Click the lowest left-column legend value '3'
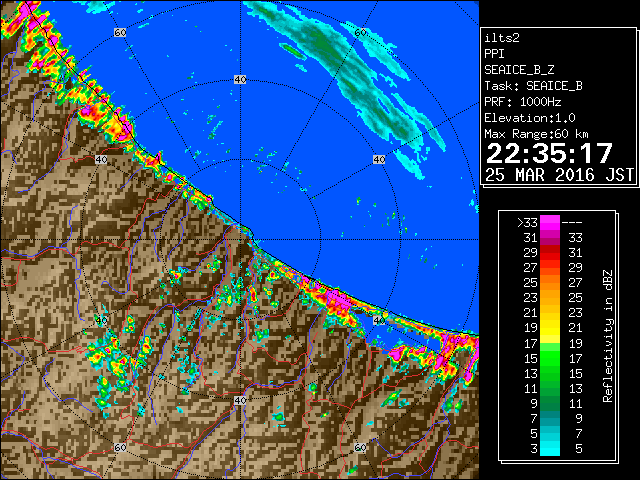 coord(534,449)
